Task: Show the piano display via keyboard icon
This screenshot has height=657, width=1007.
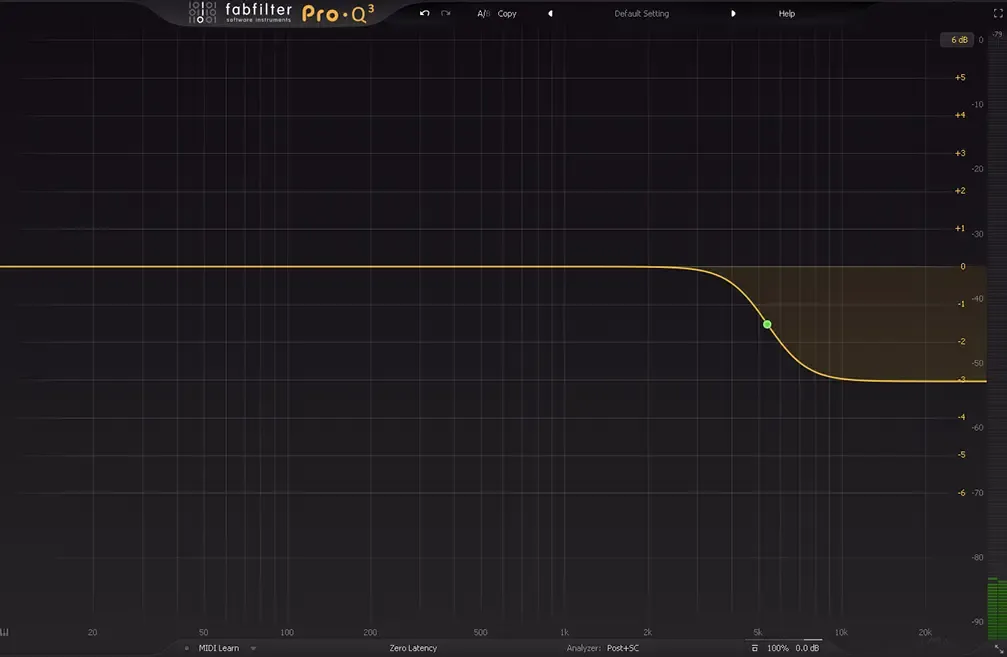Action: pos(4,633)
